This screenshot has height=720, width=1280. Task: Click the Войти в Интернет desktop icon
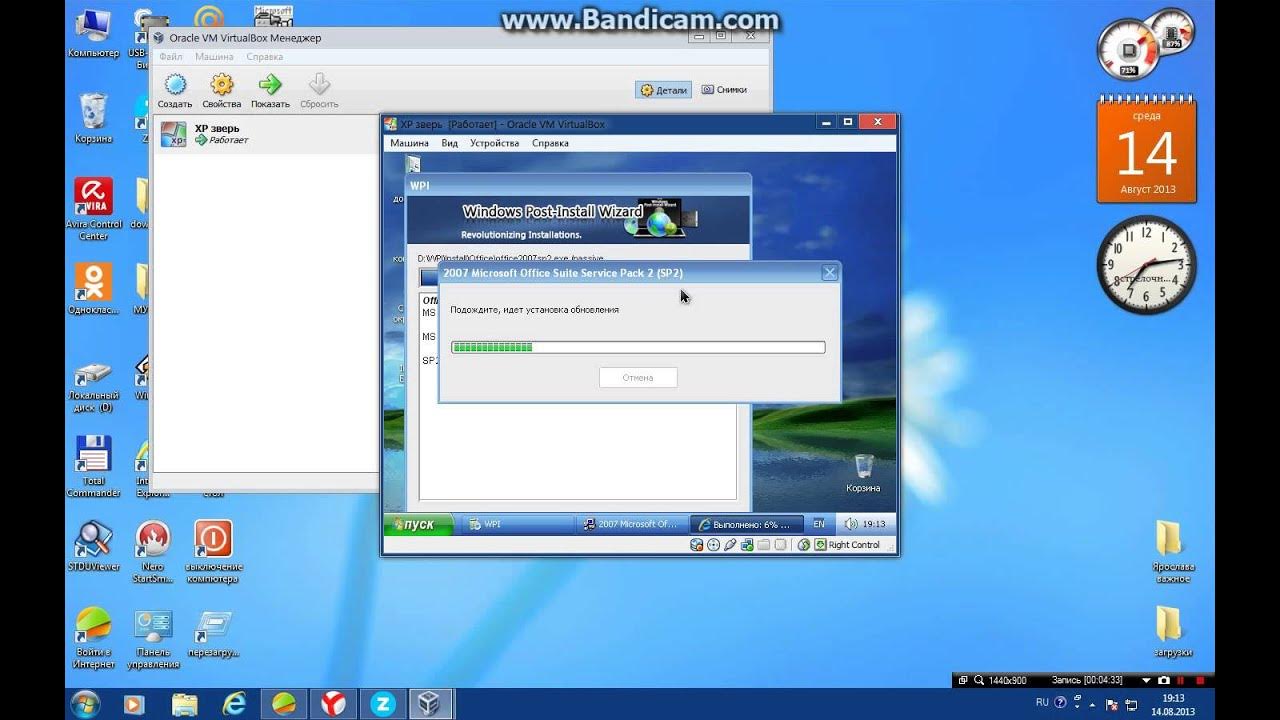click(x=93, y=638)
